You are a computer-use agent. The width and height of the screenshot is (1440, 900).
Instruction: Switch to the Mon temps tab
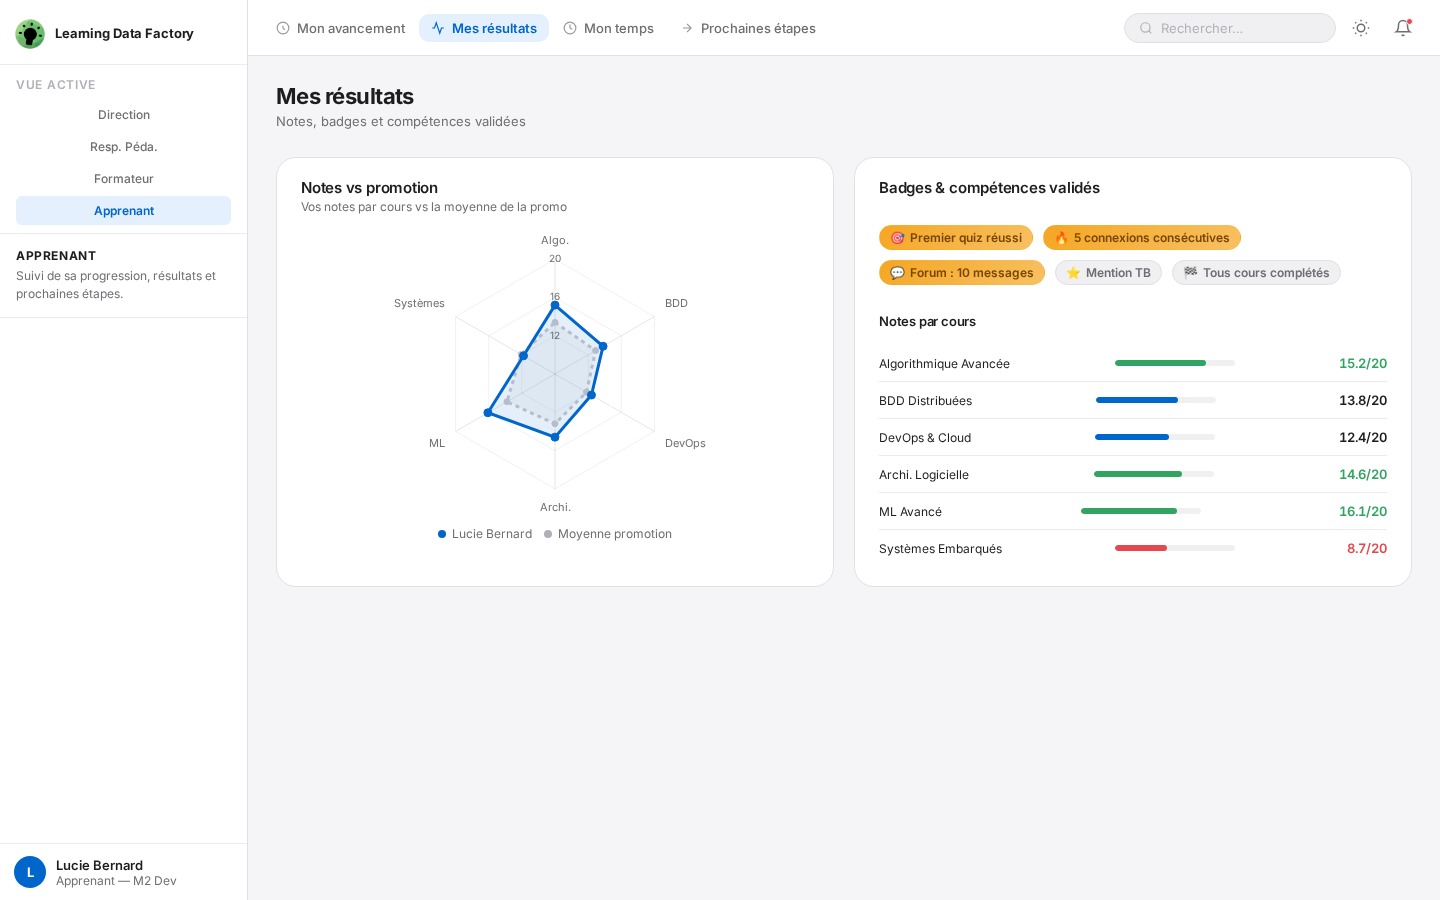[x=608, y=28]
